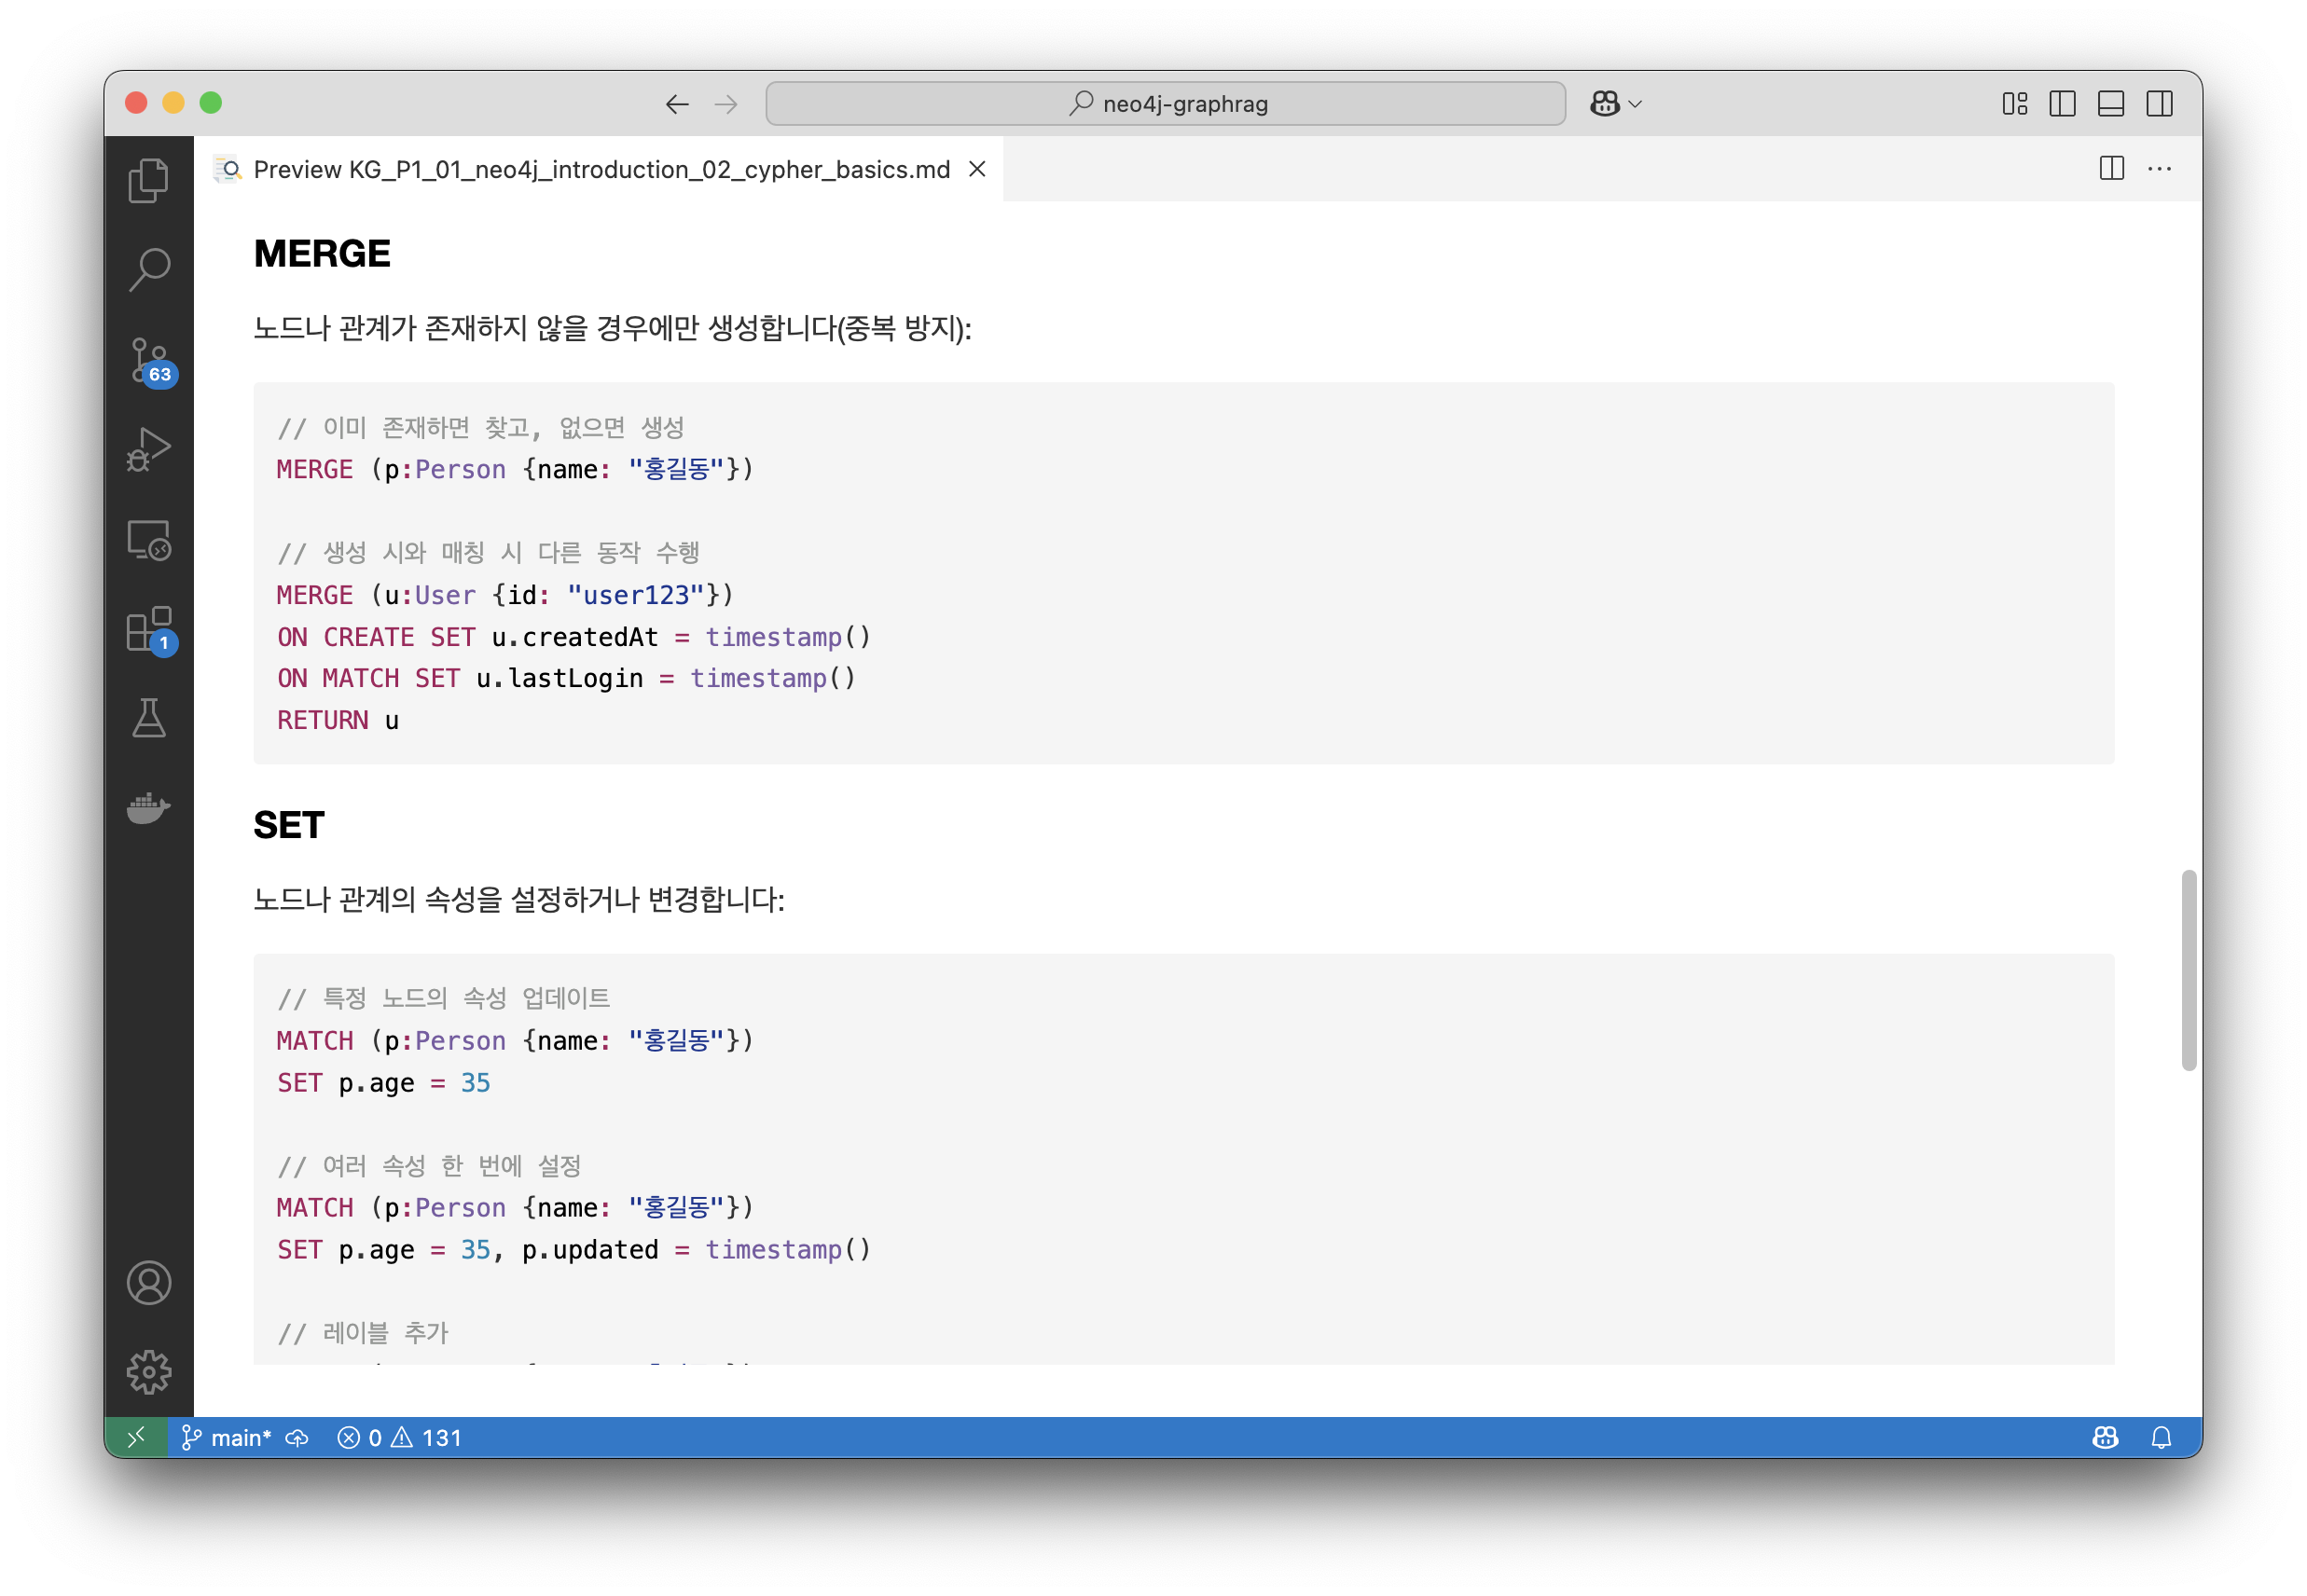Click the vertical scrollbar thumb in preview
This screenshot has height=1596, width=2307.
pos(2188,970)
